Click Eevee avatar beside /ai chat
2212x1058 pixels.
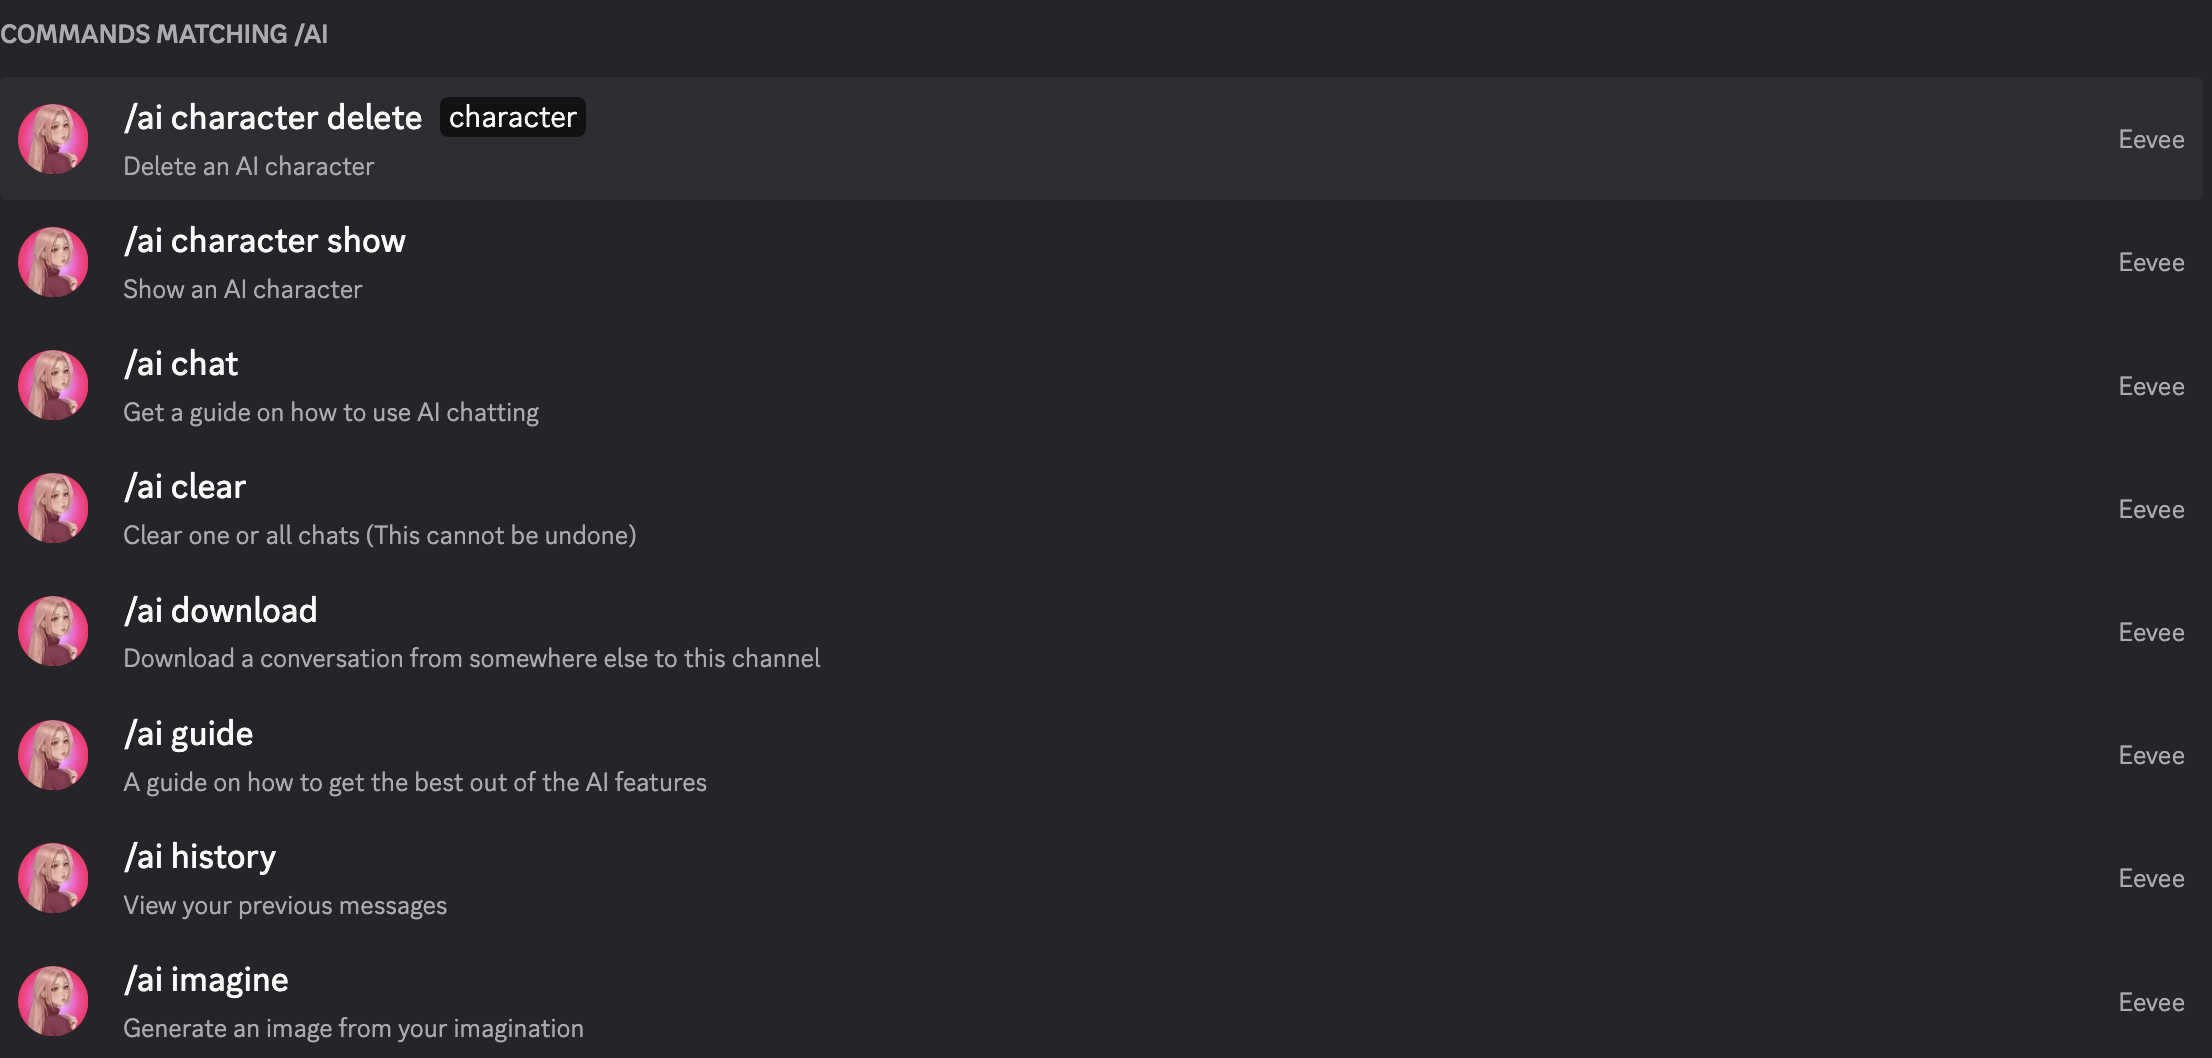pyautogui.click(x=53, y=385)
